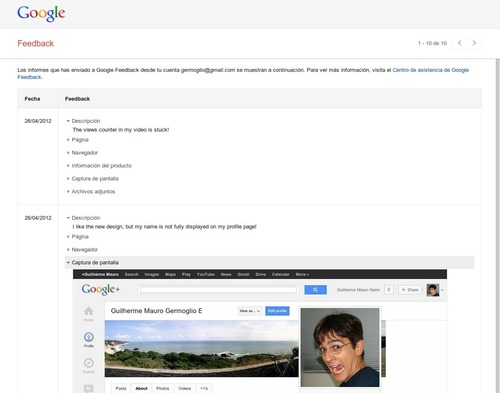Screen dimensions: 500x393
Task: Click the + Share button in Google+ header
Action: coord(410,290)
